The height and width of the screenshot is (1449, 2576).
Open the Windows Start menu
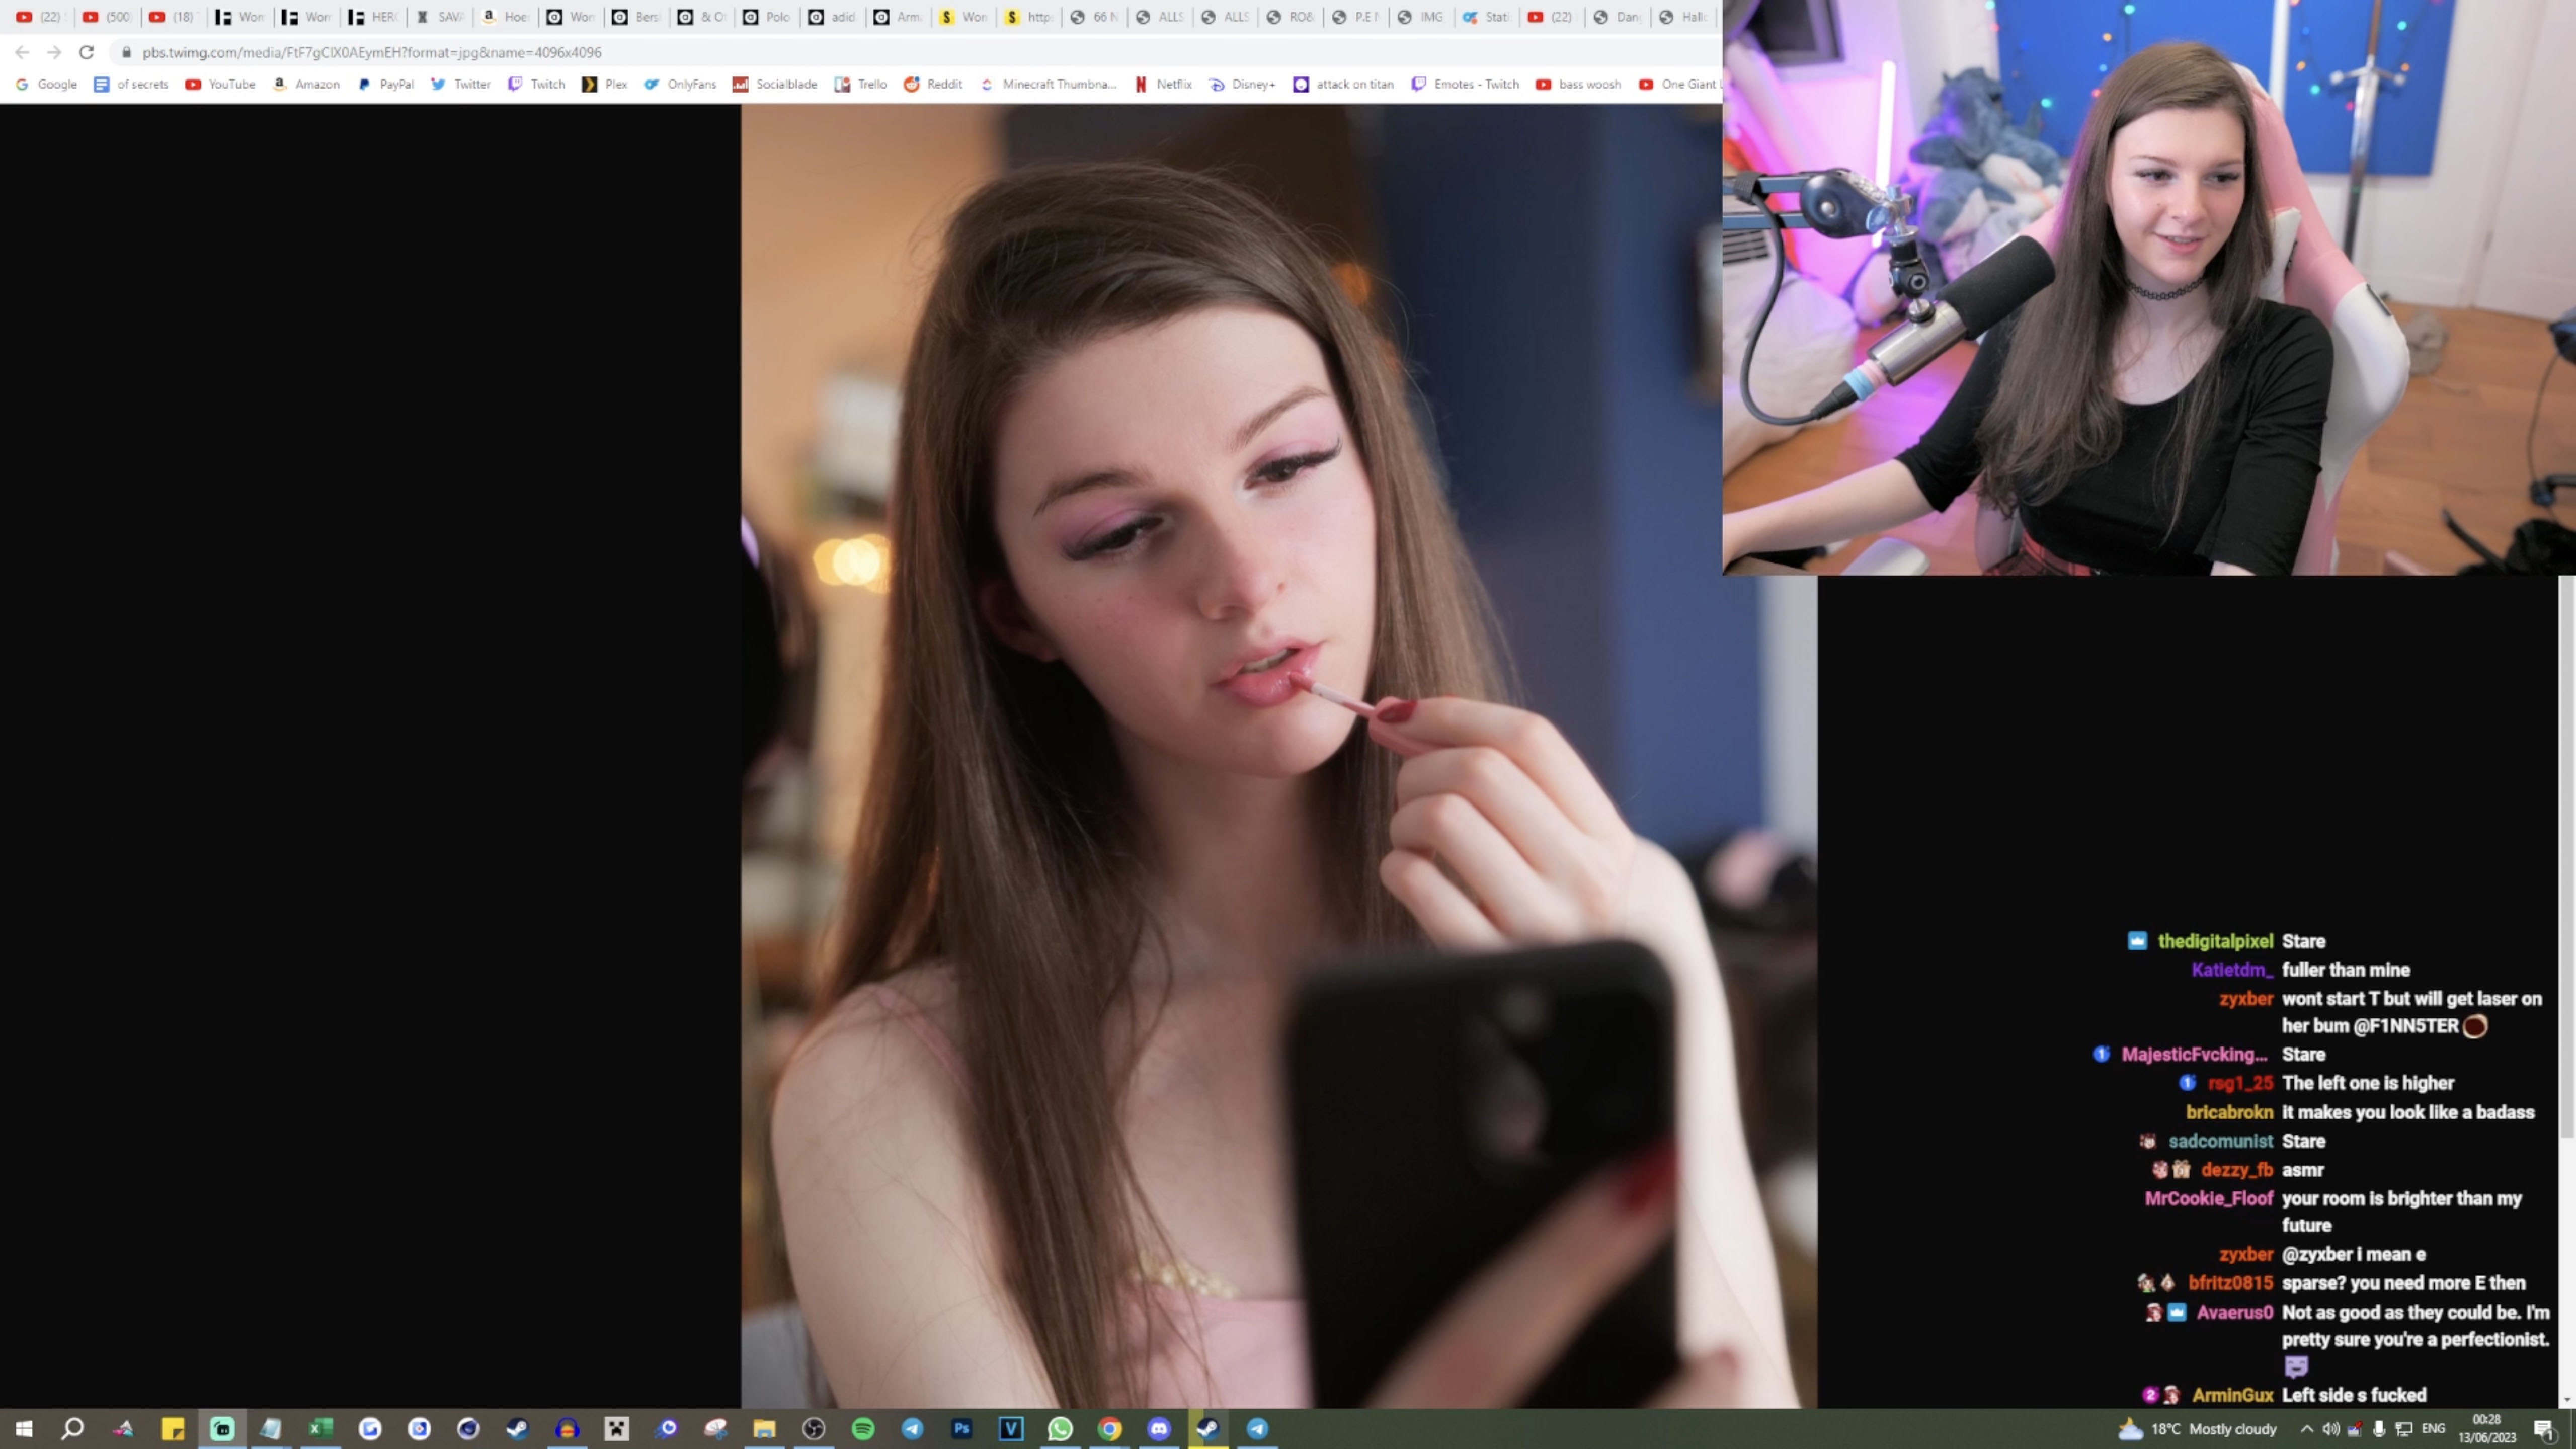click(x=24, y=1428)
